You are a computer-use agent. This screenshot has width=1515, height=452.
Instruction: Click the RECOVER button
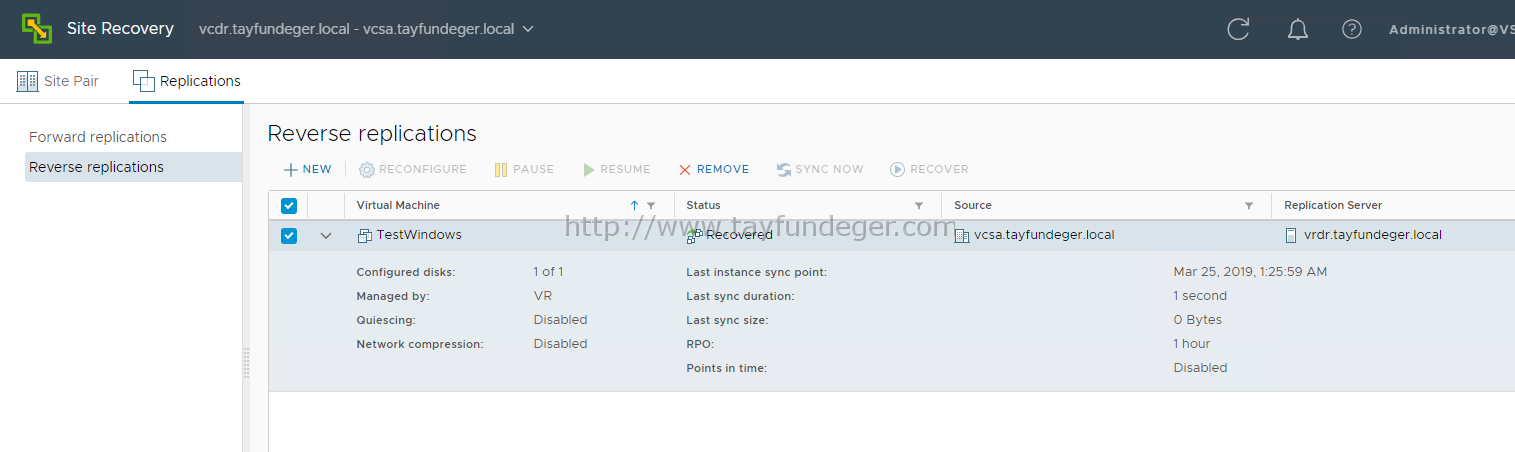pyautogui.click(x=929, y=169)
